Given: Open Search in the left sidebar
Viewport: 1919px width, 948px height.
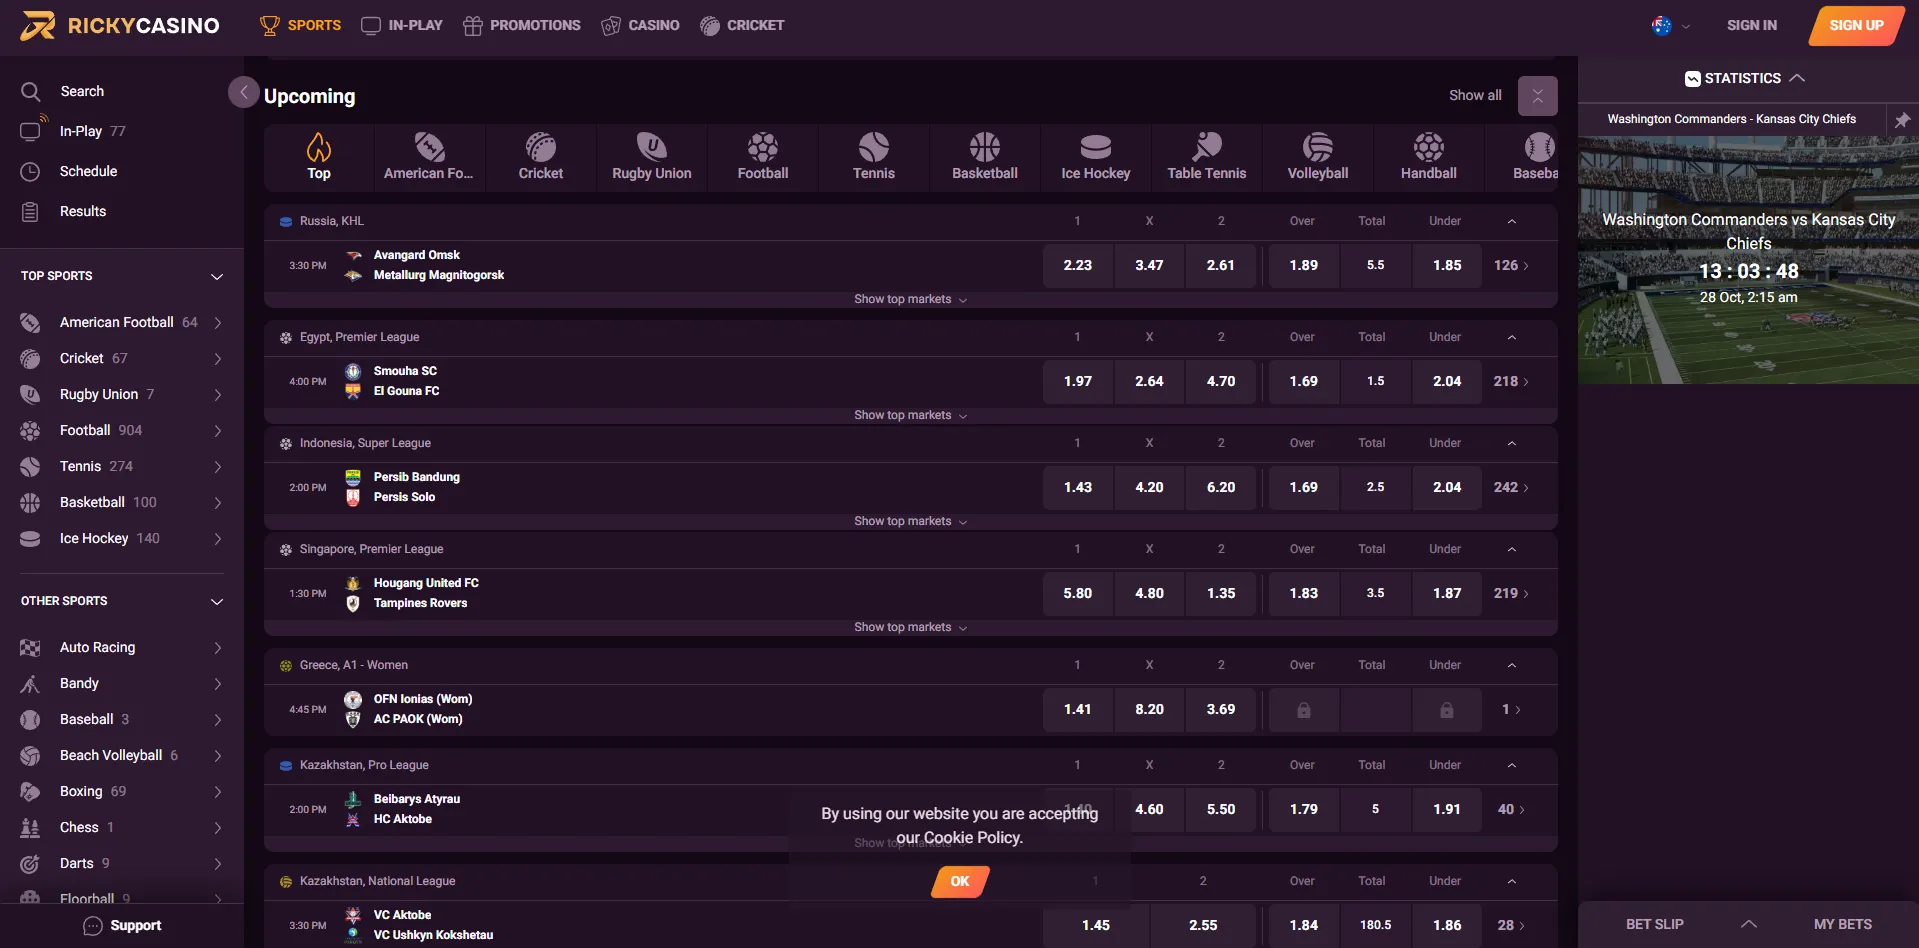Looking at the screenshot, I should (x=81, y=91).
